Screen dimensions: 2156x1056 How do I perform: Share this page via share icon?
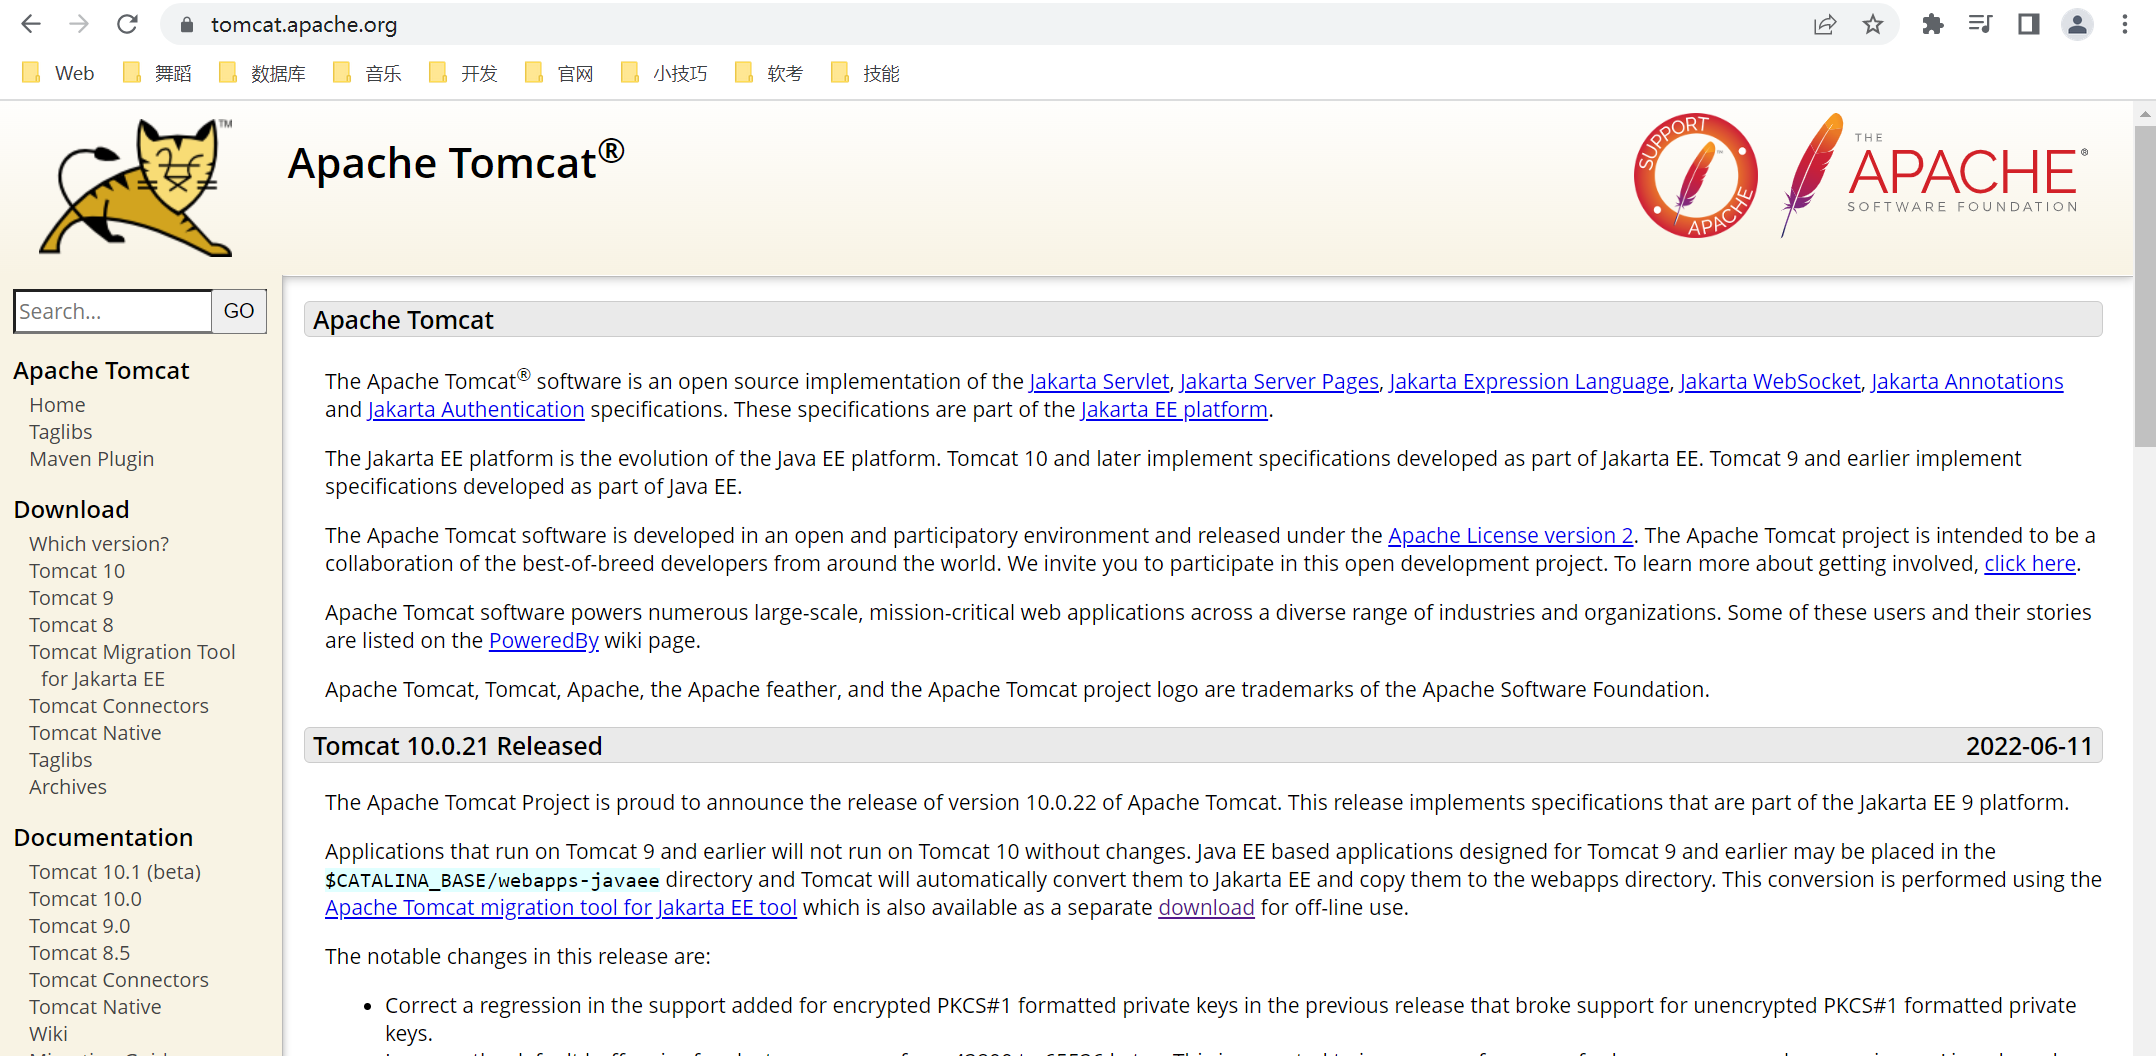tap(1825, 24)
